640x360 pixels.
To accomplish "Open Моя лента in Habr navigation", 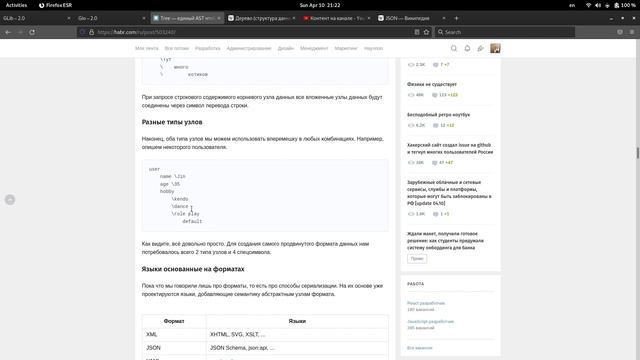I will coord(147,48).
